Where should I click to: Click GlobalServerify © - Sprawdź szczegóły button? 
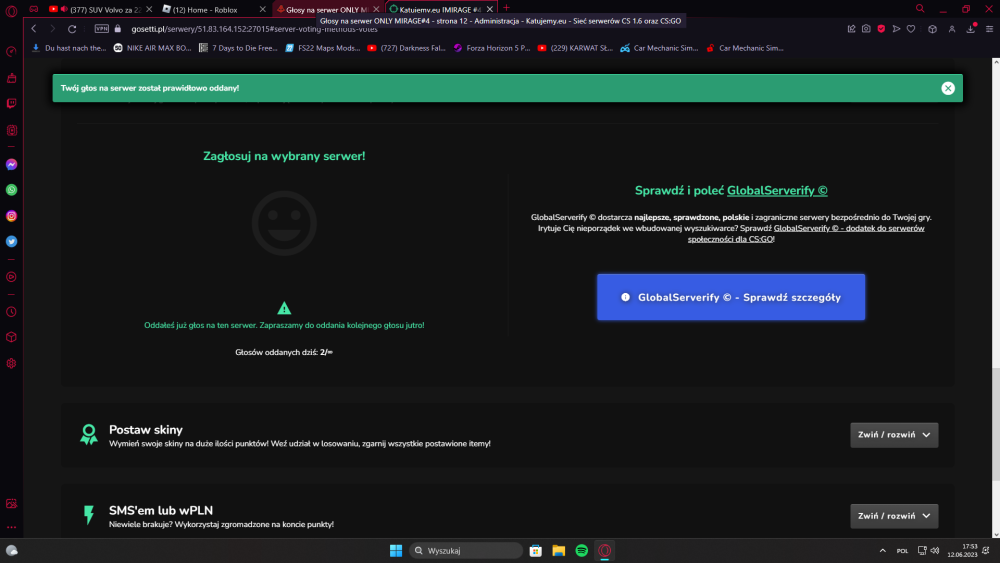(731, 297)
